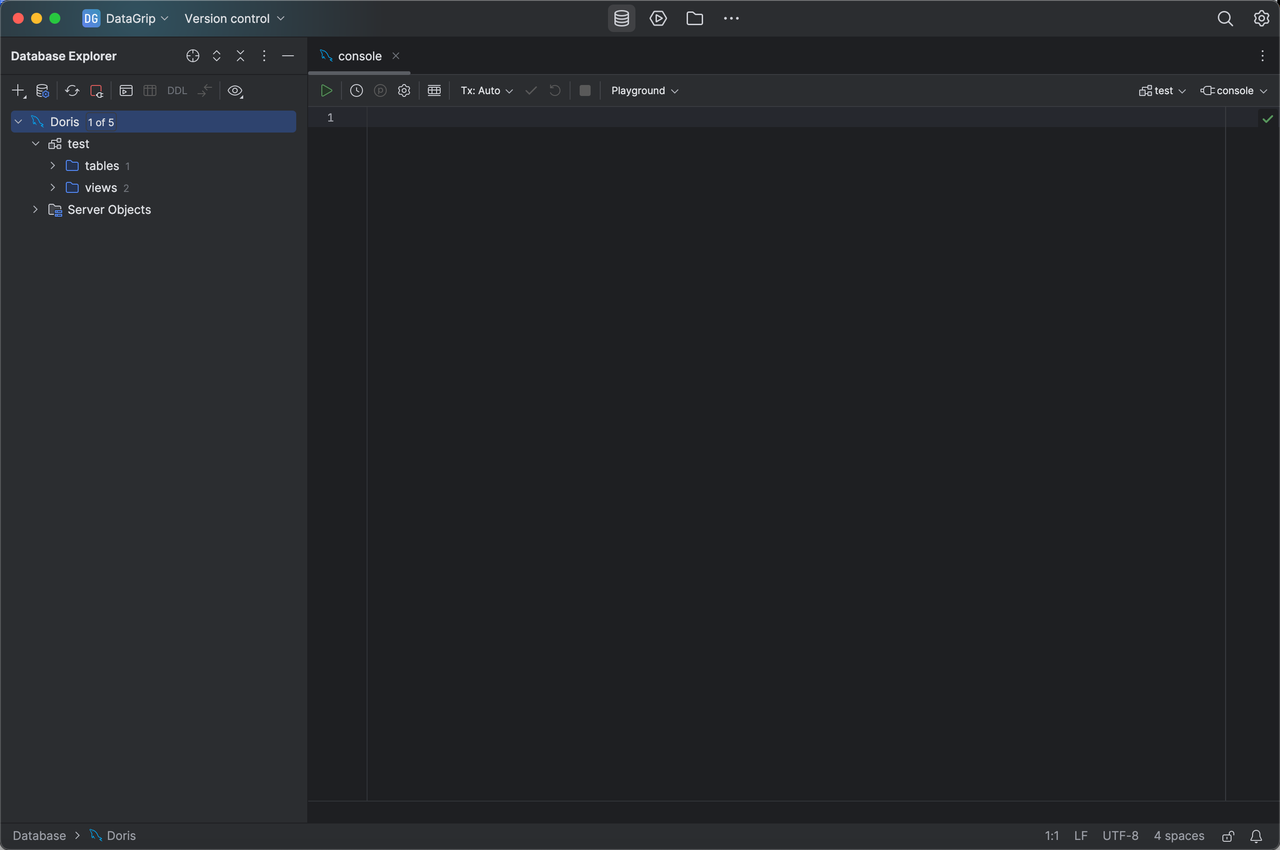The width and height of the screenshot is (1280, 850).
Task: Expand the Server Objects node
Action: (x=35, y=210)
